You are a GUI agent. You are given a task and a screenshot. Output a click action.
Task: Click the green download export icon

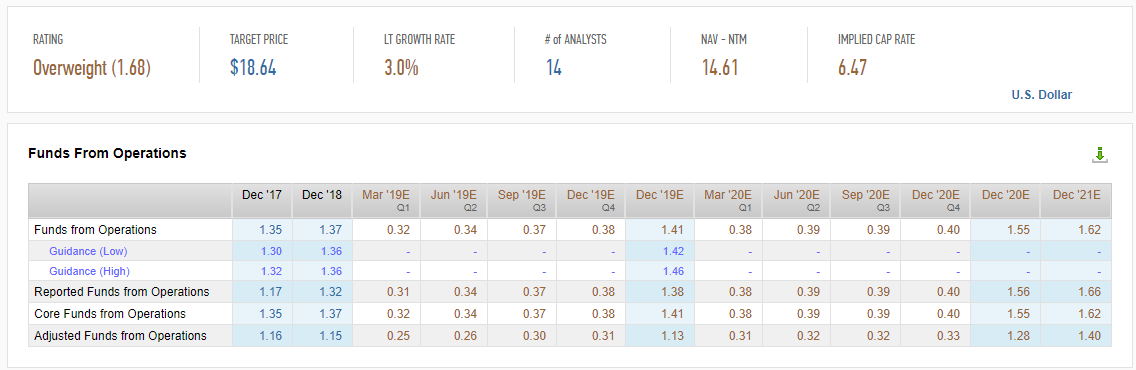point(1099,154)
